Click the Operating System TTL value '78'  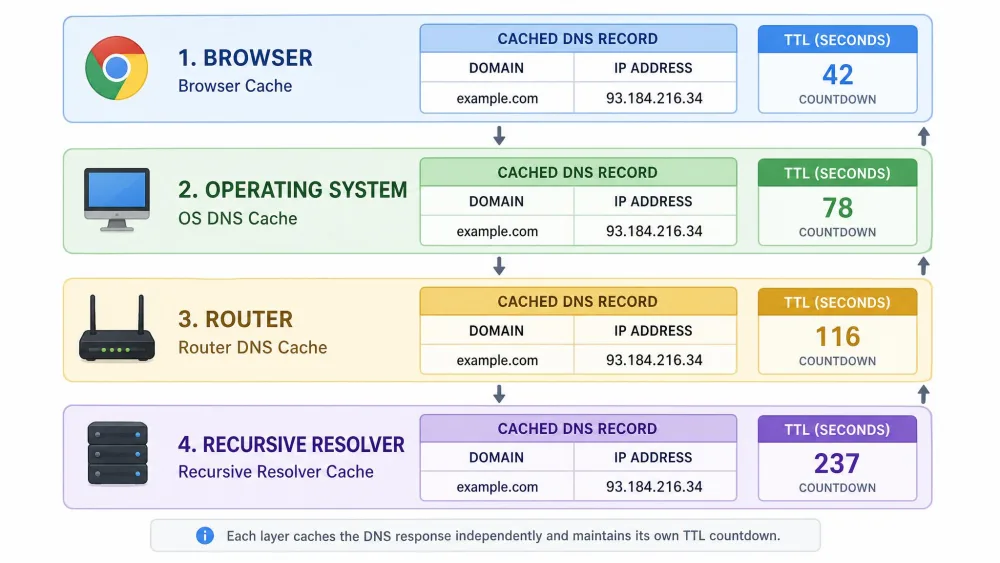(x=837, y=208)
